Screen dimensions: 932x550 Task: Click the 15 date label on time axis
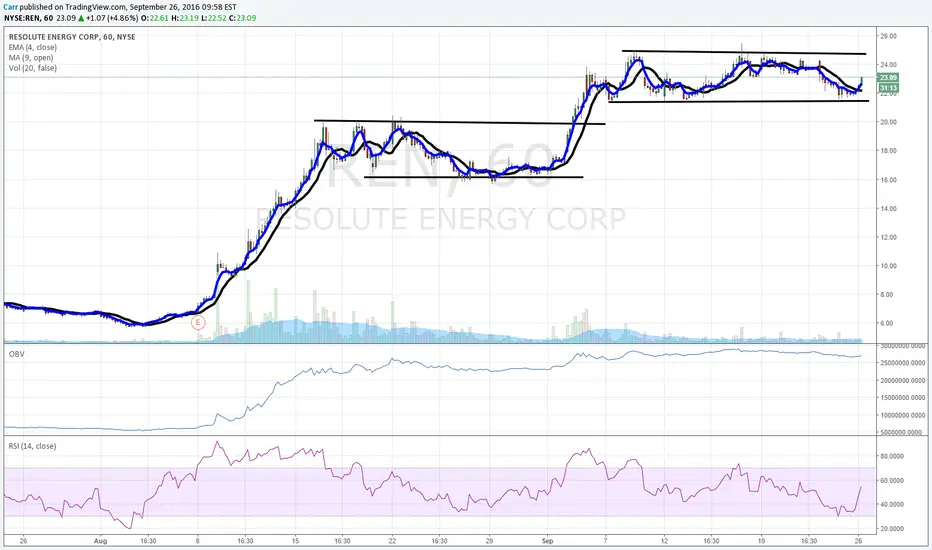click(295, 541)
